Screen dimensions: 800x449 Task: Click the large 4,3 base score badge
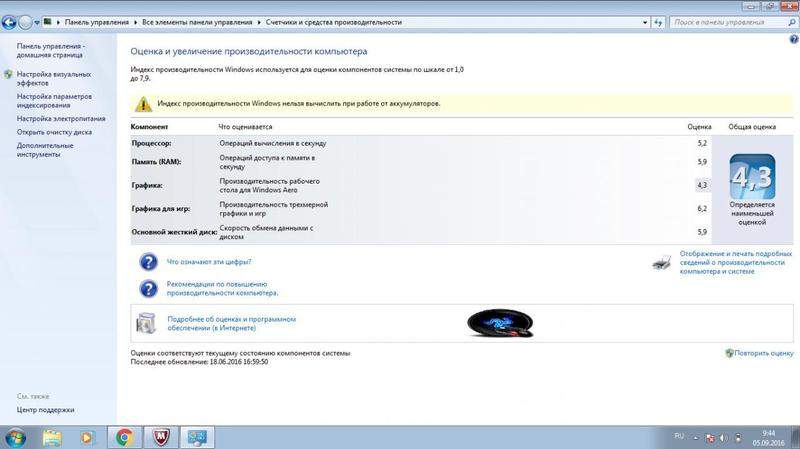[x=752, y=177]
